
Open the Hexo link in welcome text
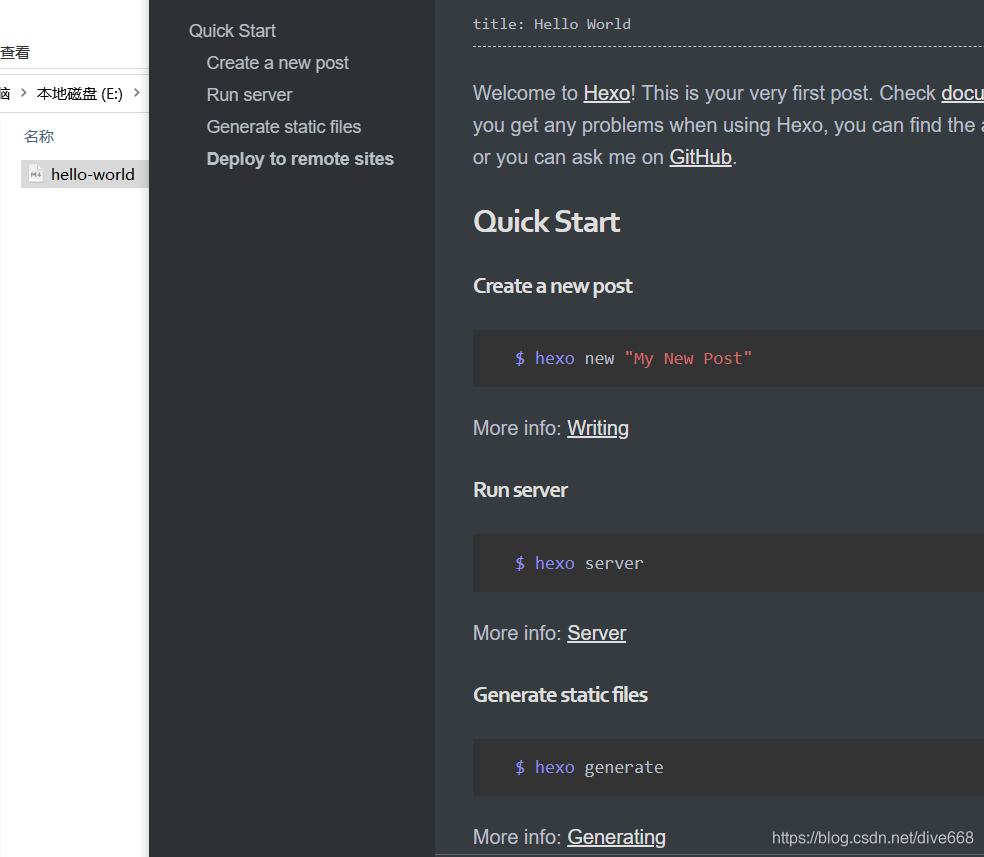(607, 93)
